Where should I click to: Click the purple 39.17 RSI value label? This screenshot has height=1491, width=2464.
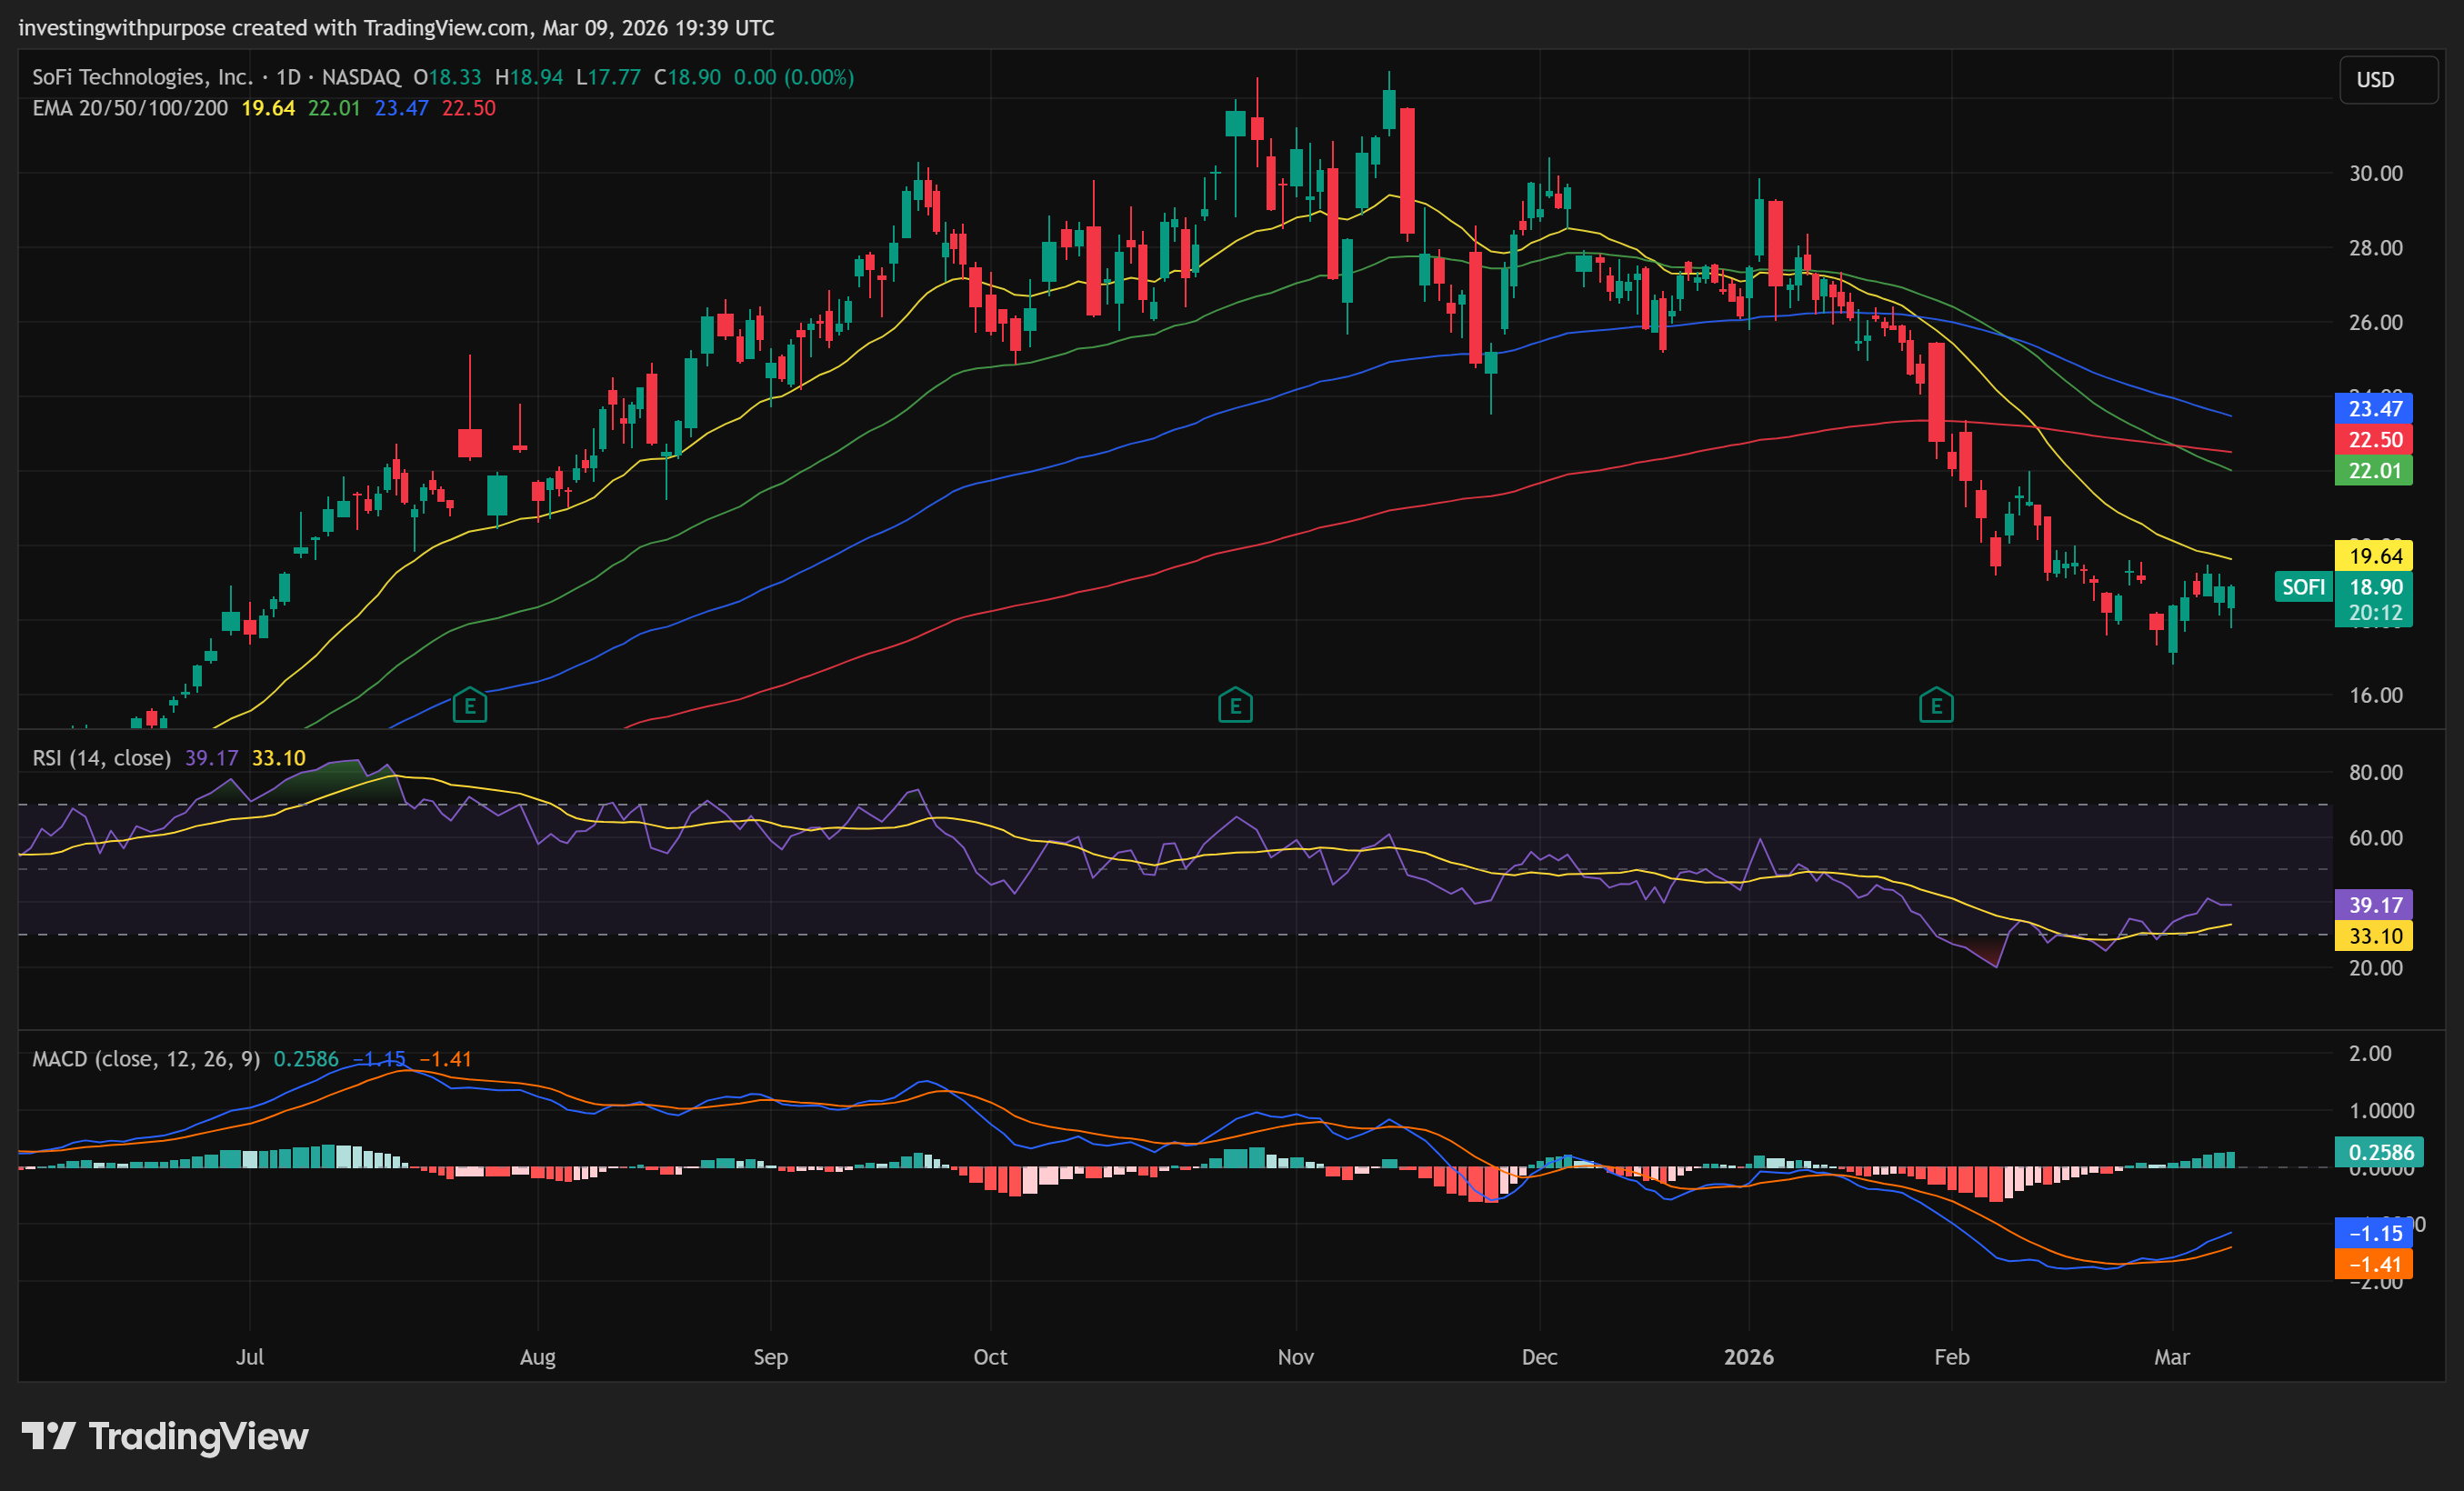[x=2374, y=905]
